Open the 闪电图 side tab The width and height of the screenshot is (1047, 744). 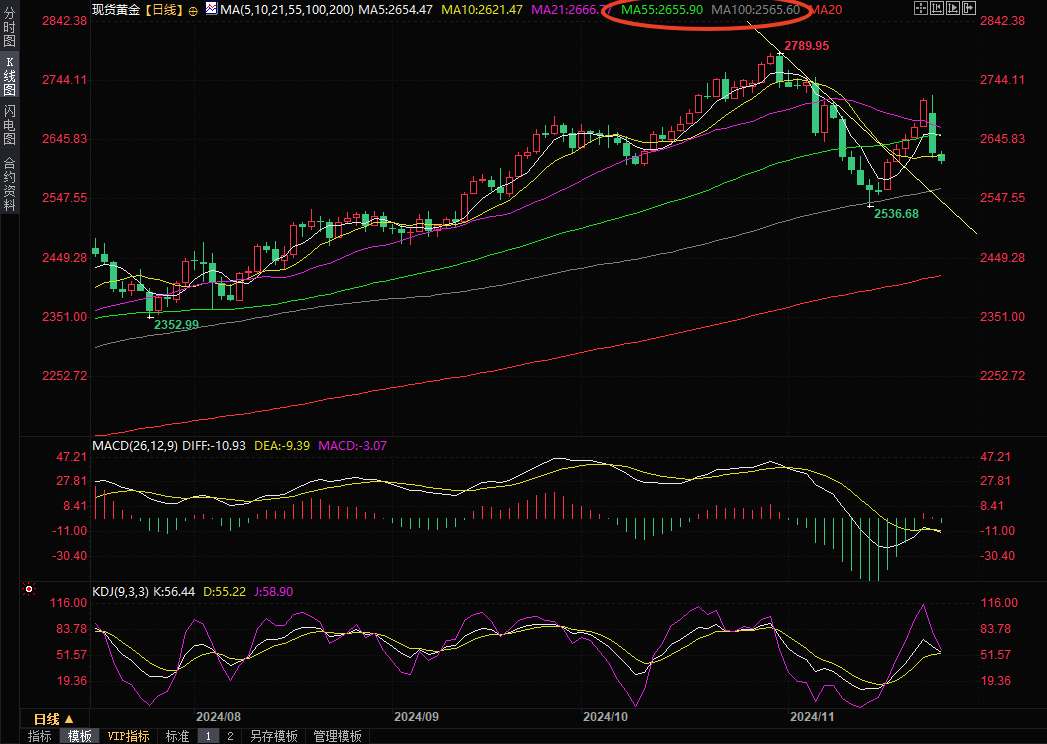point(9,125)
